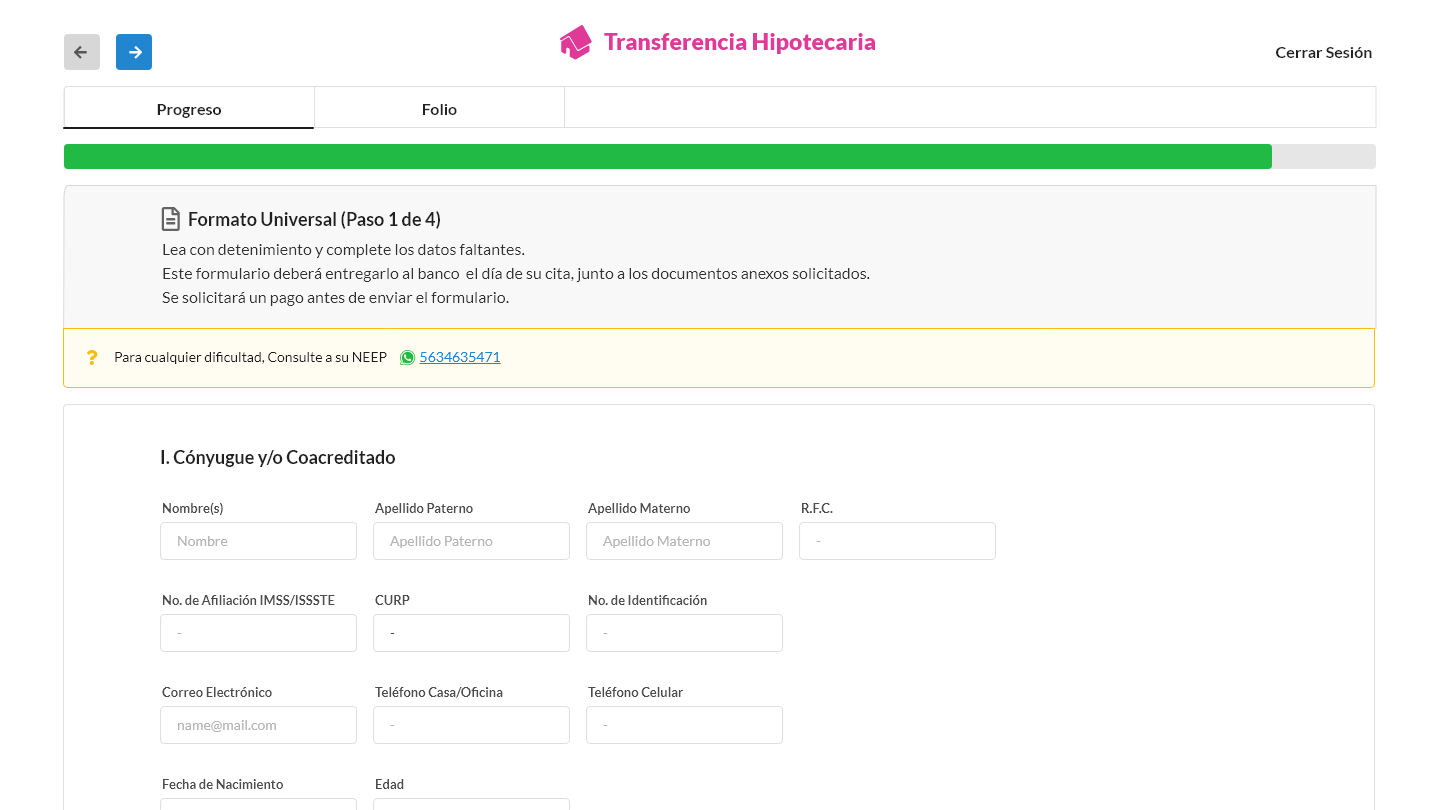This screenshot has width=1440, height=810.
Task: Click the pink house logo icon
Action: tap(576, 42)
